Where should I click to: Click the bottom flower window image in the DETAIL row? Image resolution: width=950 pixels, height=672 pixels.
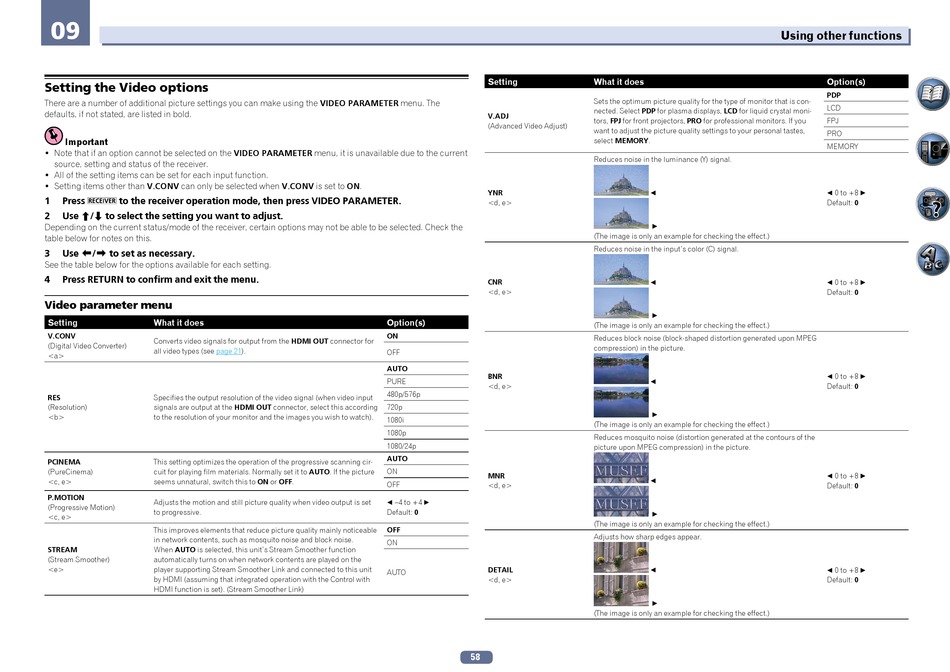[x=621, y=591]
